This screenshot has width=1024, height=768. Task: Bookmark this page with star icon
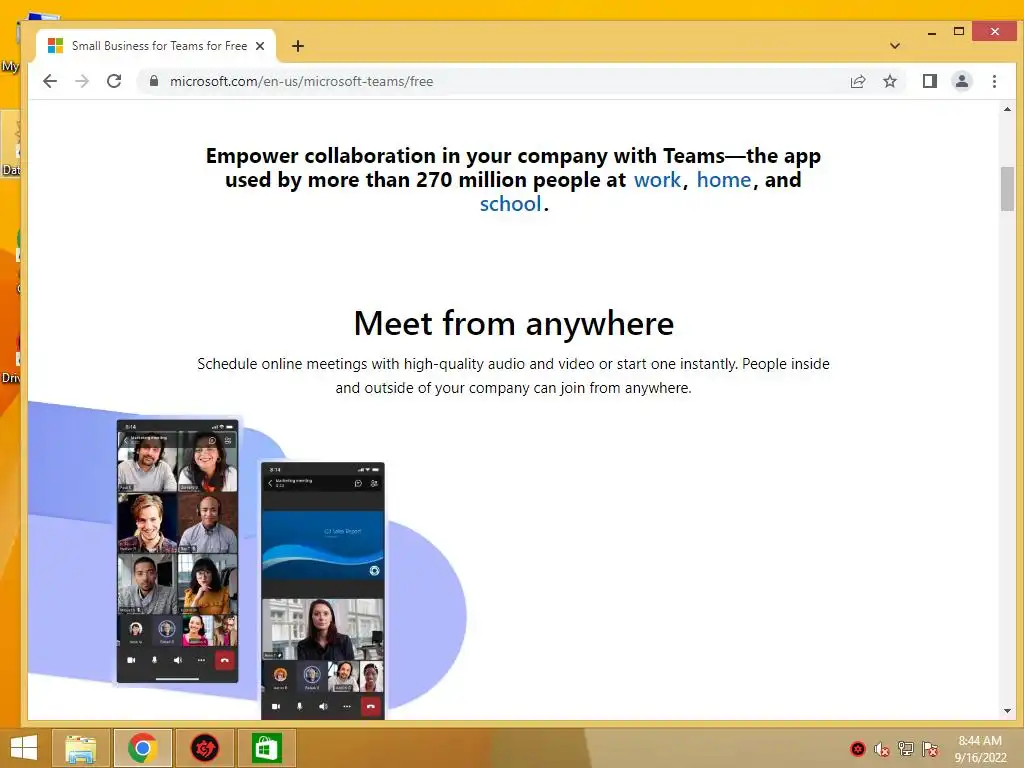coord(889,81)
